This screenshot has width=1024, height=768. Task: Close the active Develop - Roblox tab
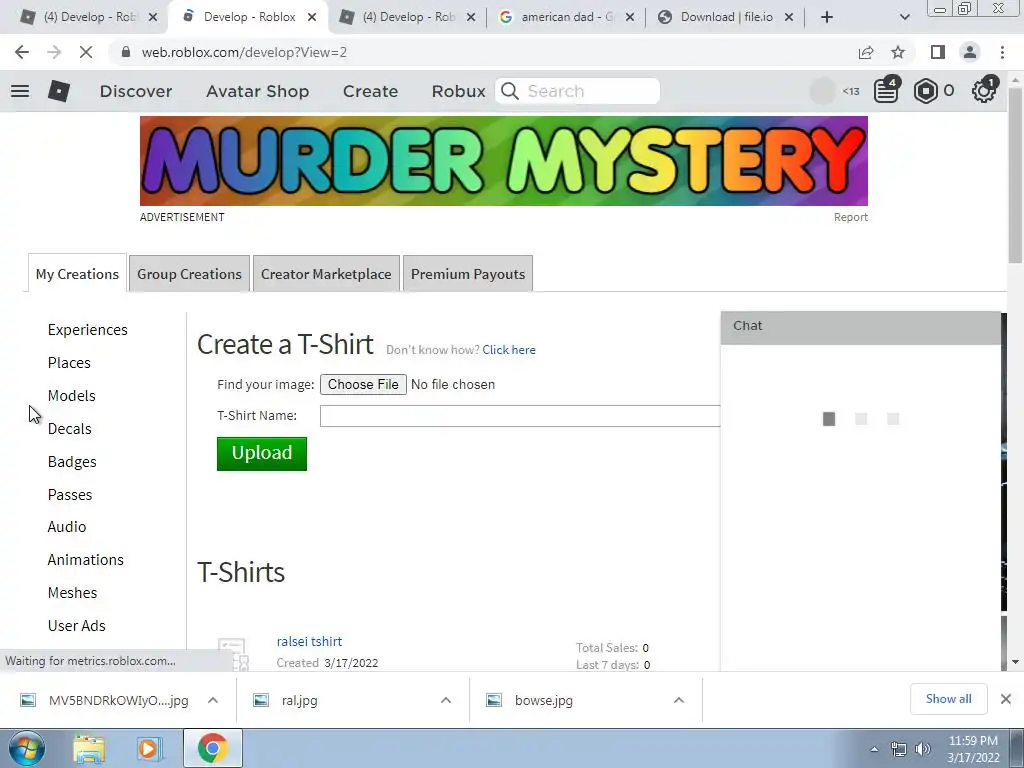312,18
